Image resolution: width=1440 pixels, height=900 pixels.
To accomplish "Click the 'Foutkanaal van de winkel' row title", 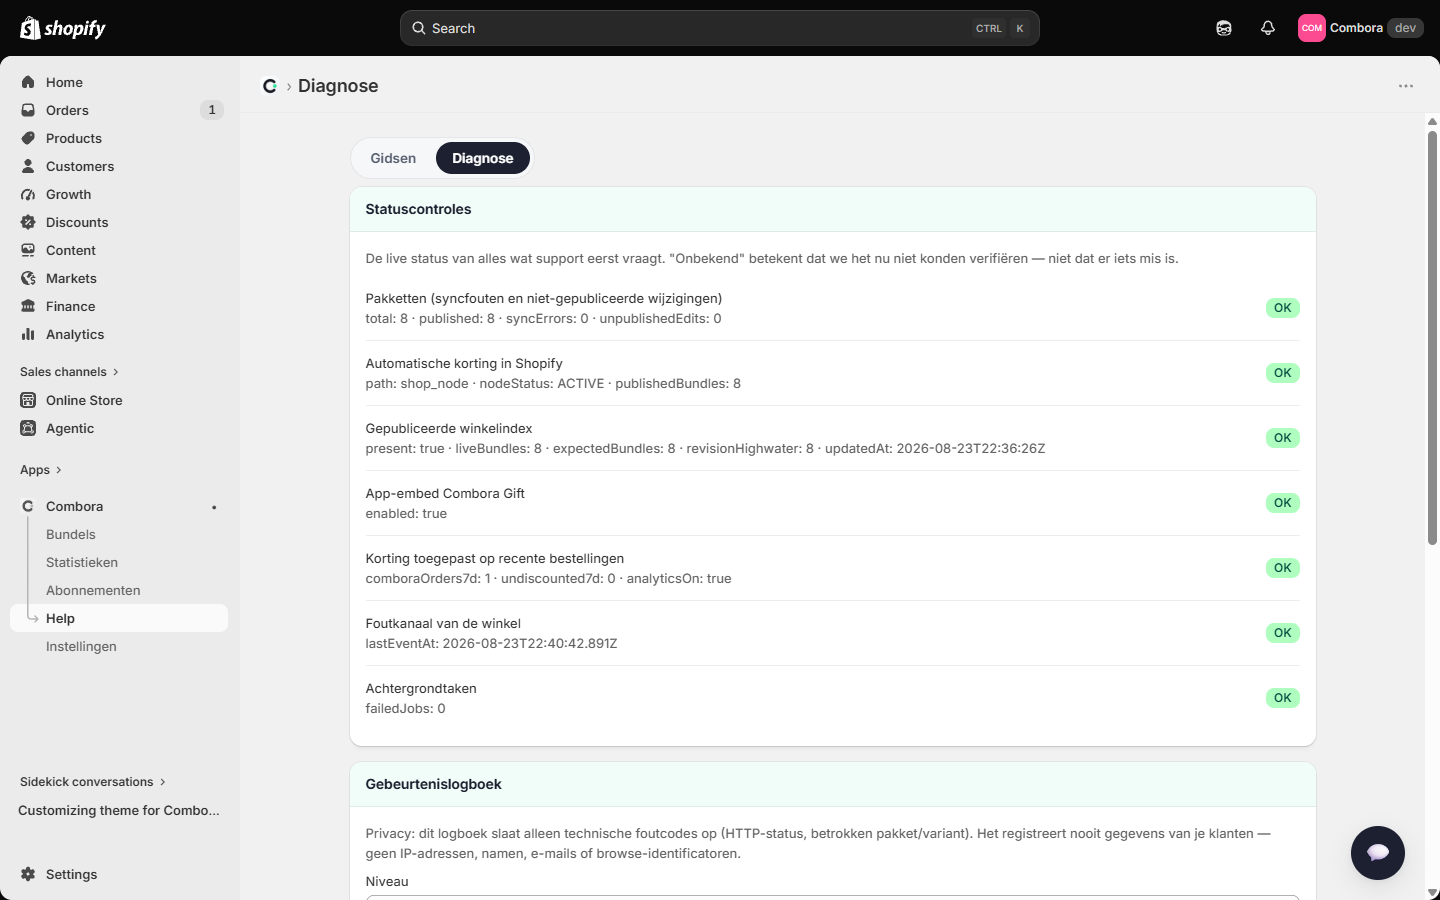I will click(443, 623).
